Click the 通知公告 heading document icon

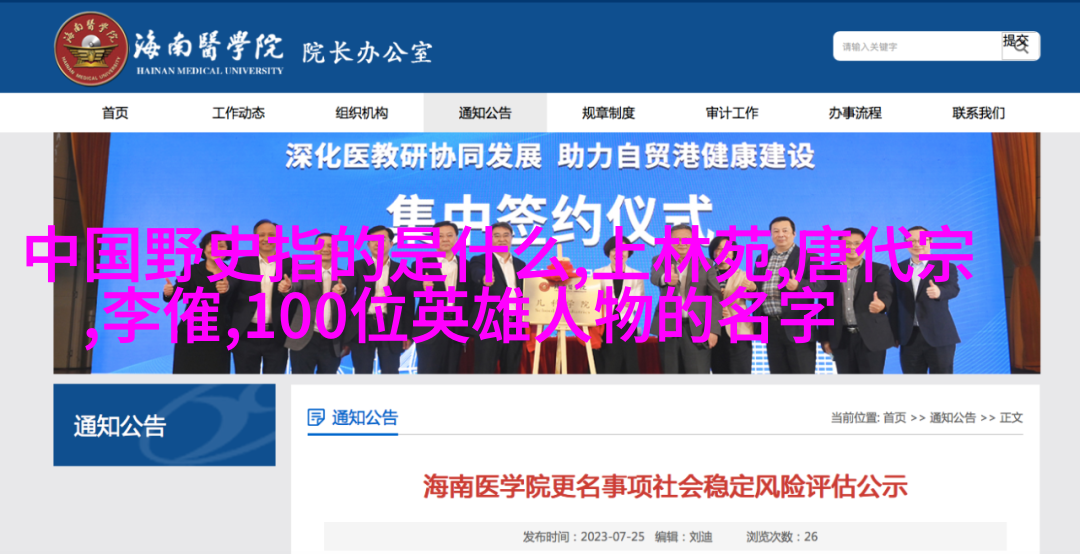[316, 418]
